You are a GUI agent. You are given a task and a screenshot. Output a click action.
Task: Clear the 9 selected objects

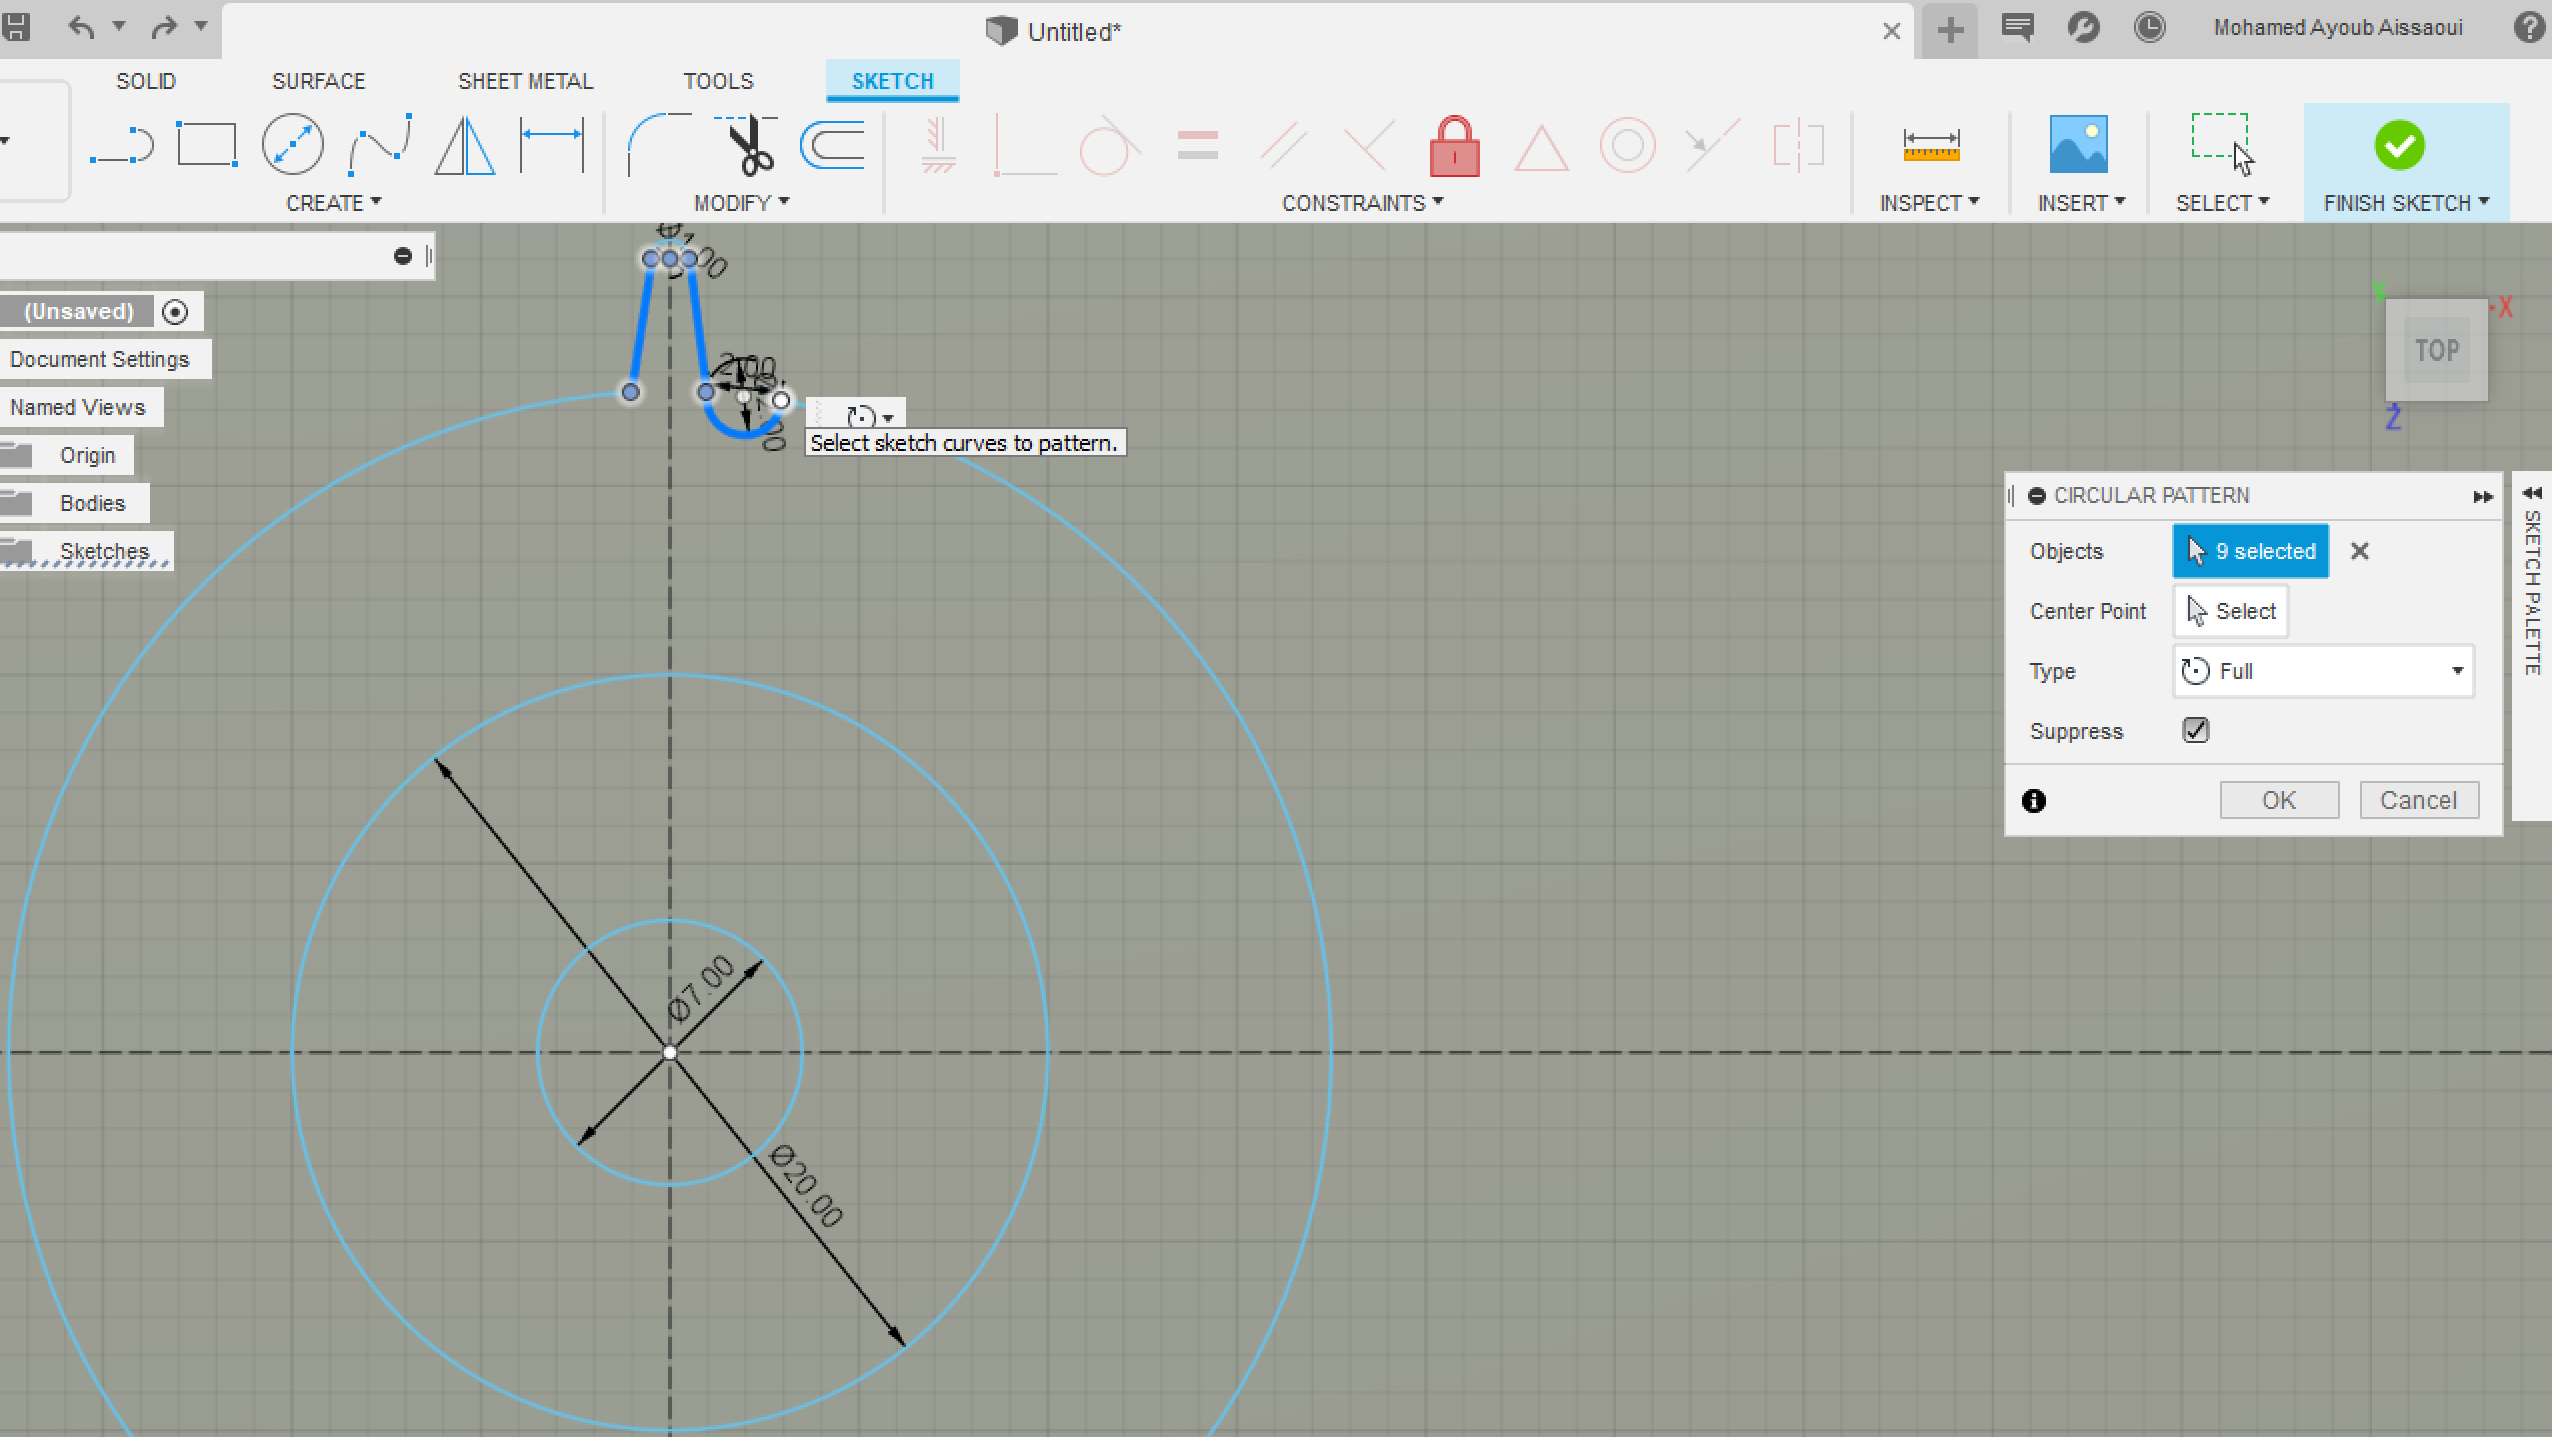tap(2359, 551)
